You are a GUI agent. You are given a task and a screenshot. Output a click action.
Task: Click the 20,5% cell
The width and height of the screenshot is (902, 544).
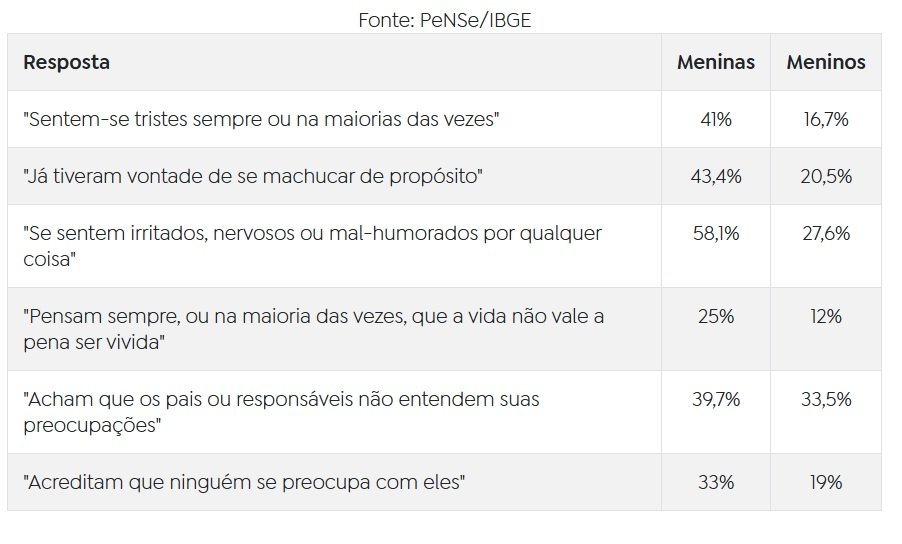tap(826, 176)
